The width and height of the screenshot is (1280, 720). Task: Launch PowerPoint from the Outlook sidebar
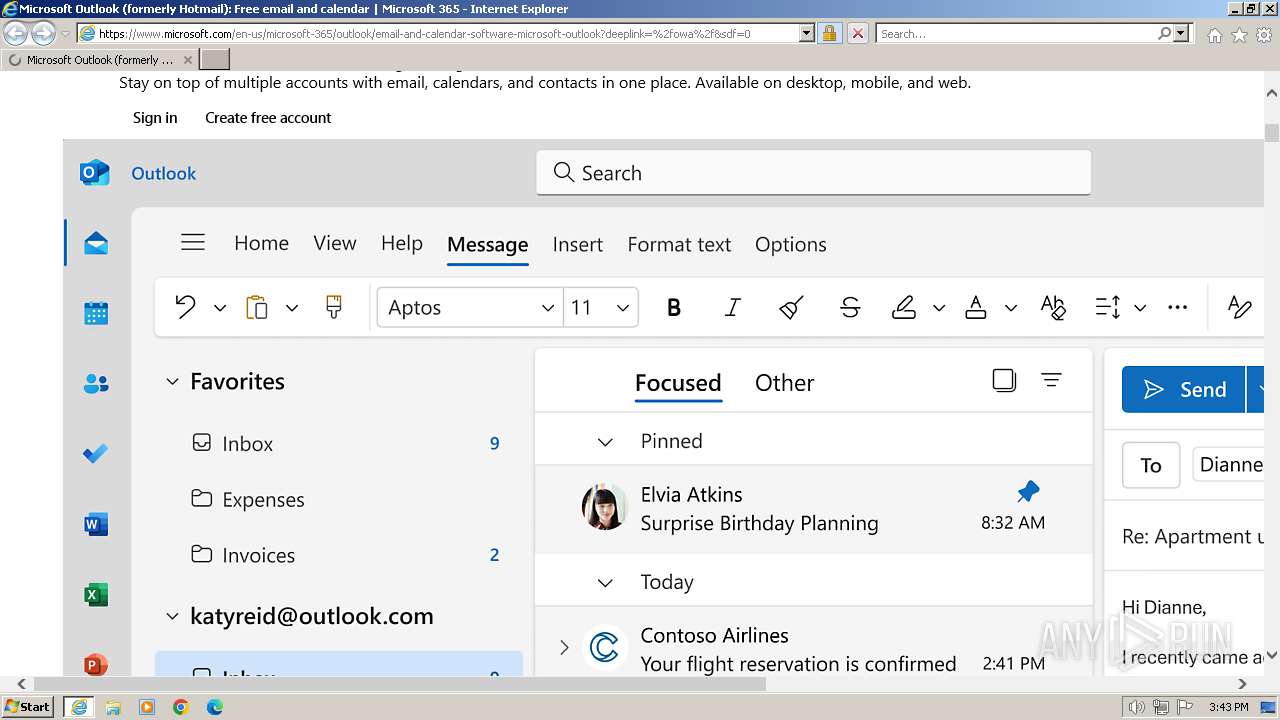(96, 664)
